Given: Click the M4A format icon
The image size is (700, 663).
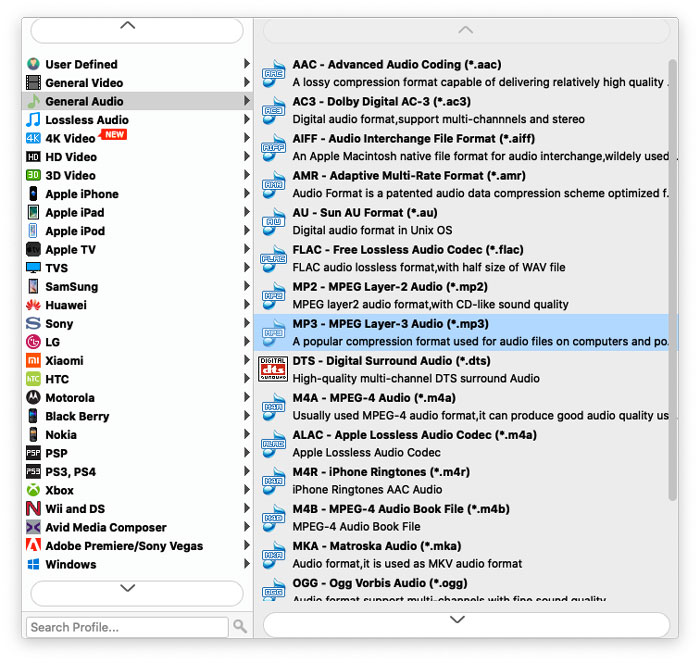Looking at the screenshot, I should click(273, 407).
